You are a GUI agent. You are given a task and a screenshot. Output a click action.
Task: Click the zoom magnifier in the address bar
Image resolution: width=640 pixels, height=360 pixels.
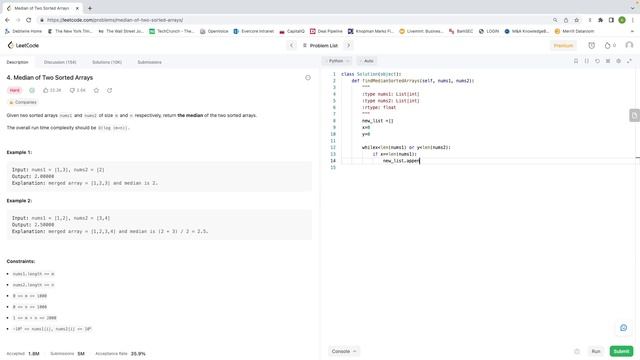pos(555,20)
